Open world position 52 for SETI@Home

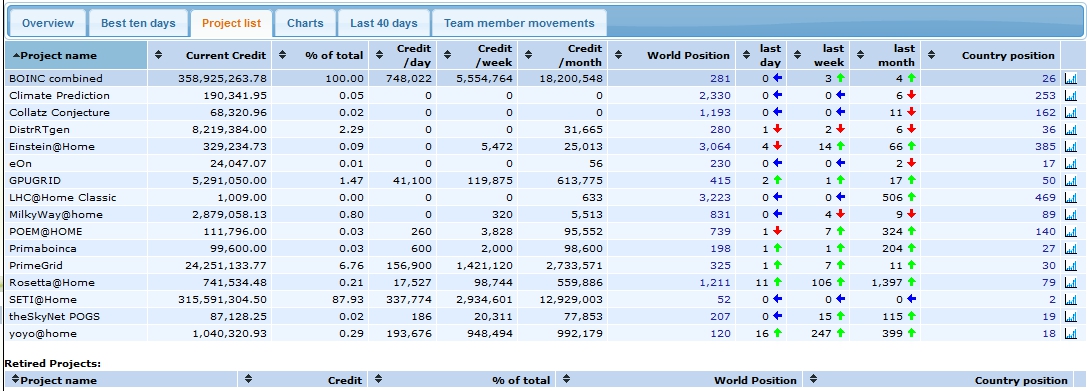(x=724, y=299)
